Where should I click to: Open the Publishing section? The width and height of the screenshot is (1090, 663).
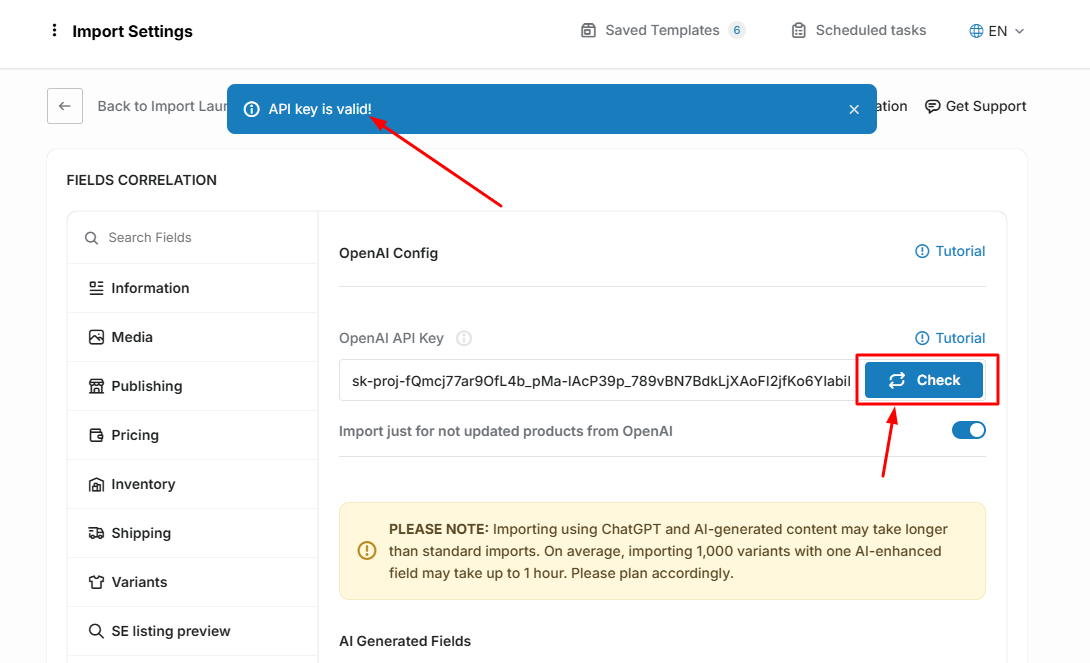[x=193, y=386]
